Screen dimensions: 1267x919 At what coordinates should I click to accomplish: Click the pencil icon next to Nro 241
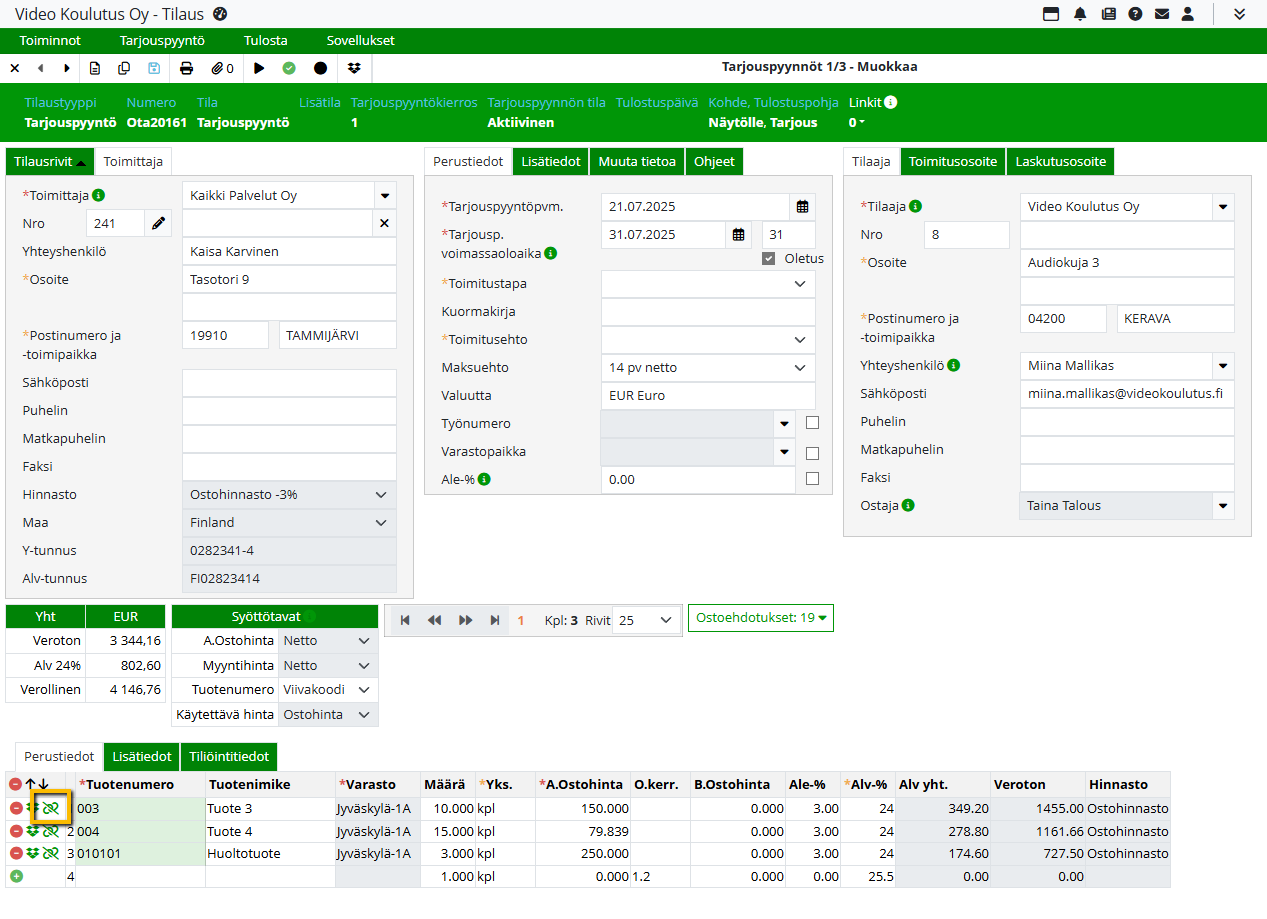coord(158,224)
